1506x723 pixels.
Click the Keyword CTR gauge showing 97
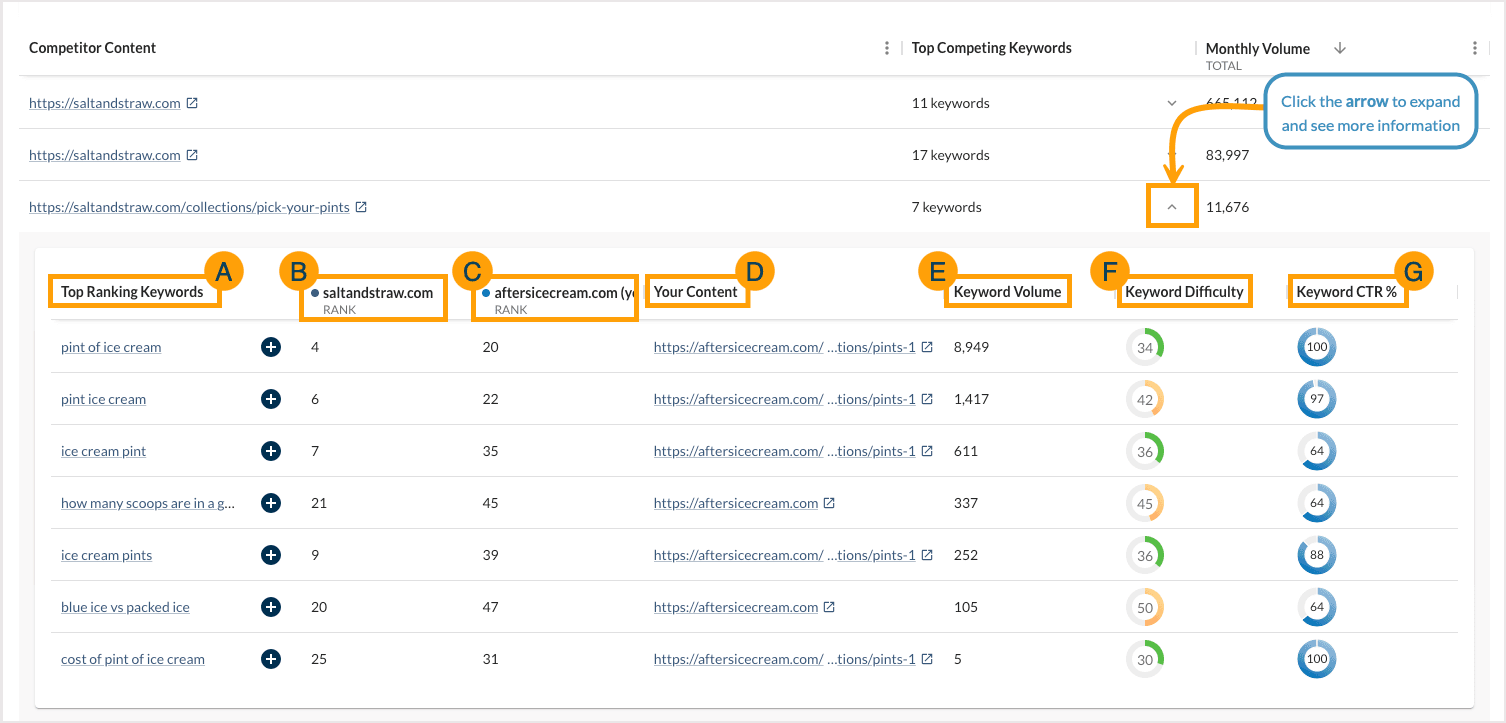(x=1317, y=398)
